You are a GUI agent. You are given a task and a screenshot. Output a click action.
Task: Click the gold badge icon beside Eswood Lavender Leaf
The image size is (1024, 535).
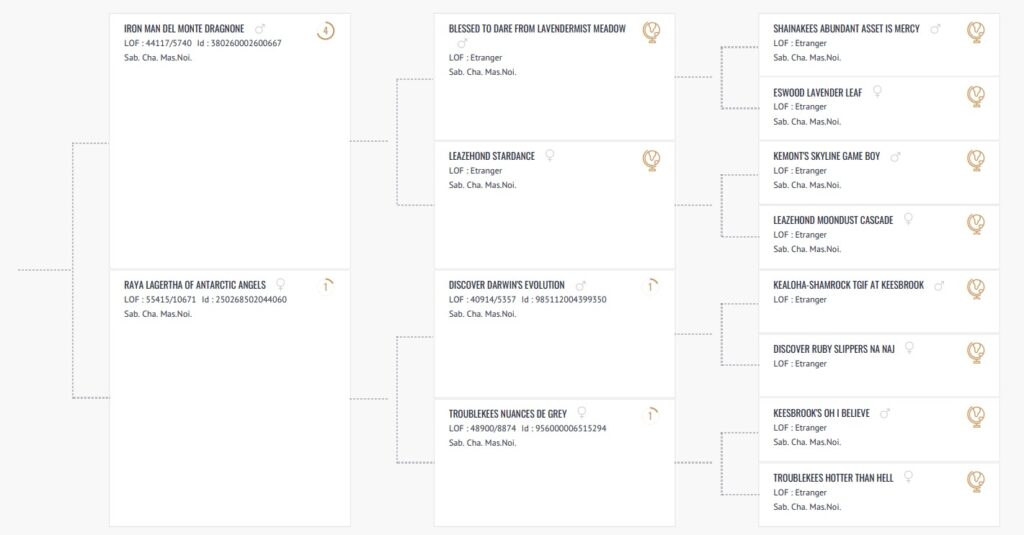[976, 96]
